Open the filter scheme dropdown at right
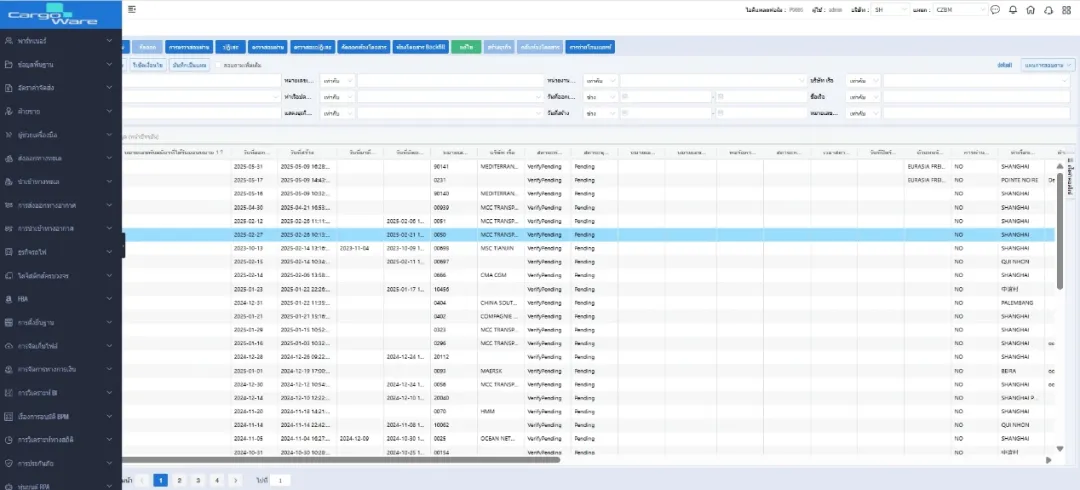Viewport: 1080px width, 490px height. coord(1049,65)
